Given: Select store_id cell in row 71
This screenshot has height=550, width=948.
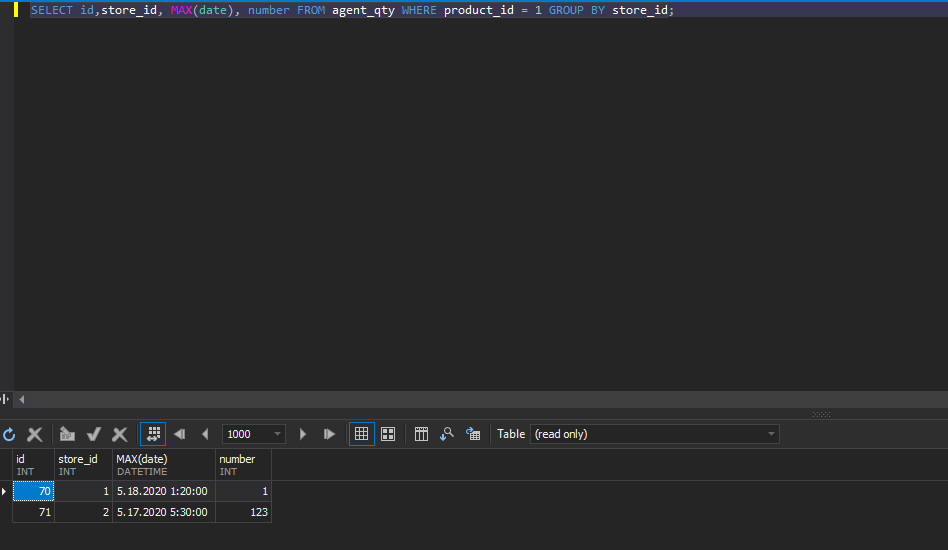Looking at the screenshot, I should pyautogui.click(x=83, y=512).
